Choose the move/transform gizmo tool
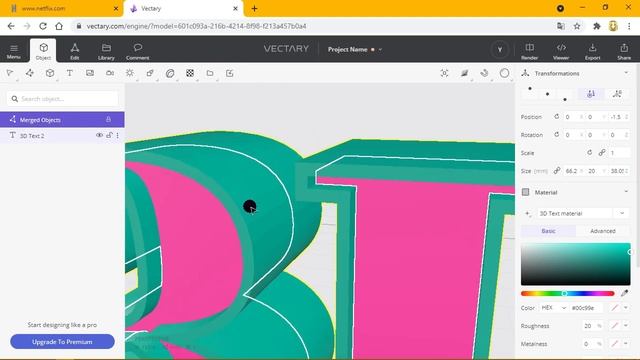 (30, 73)
